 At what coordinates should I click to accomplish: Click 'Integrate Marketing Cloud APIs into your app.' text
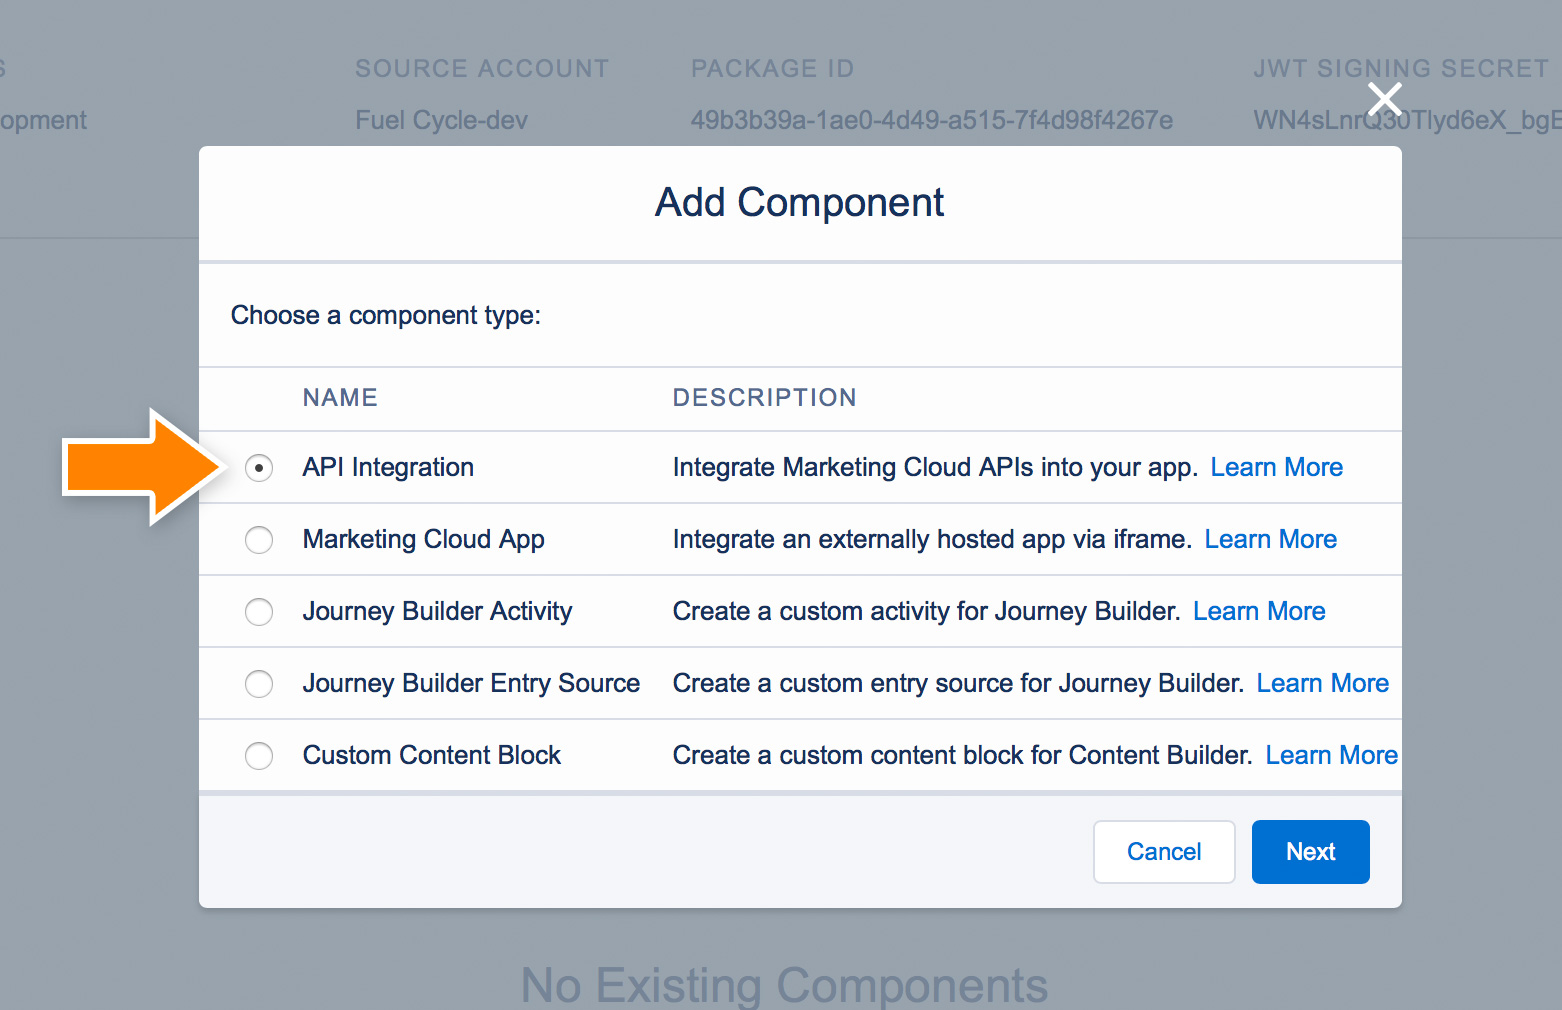tap(935, 467)
